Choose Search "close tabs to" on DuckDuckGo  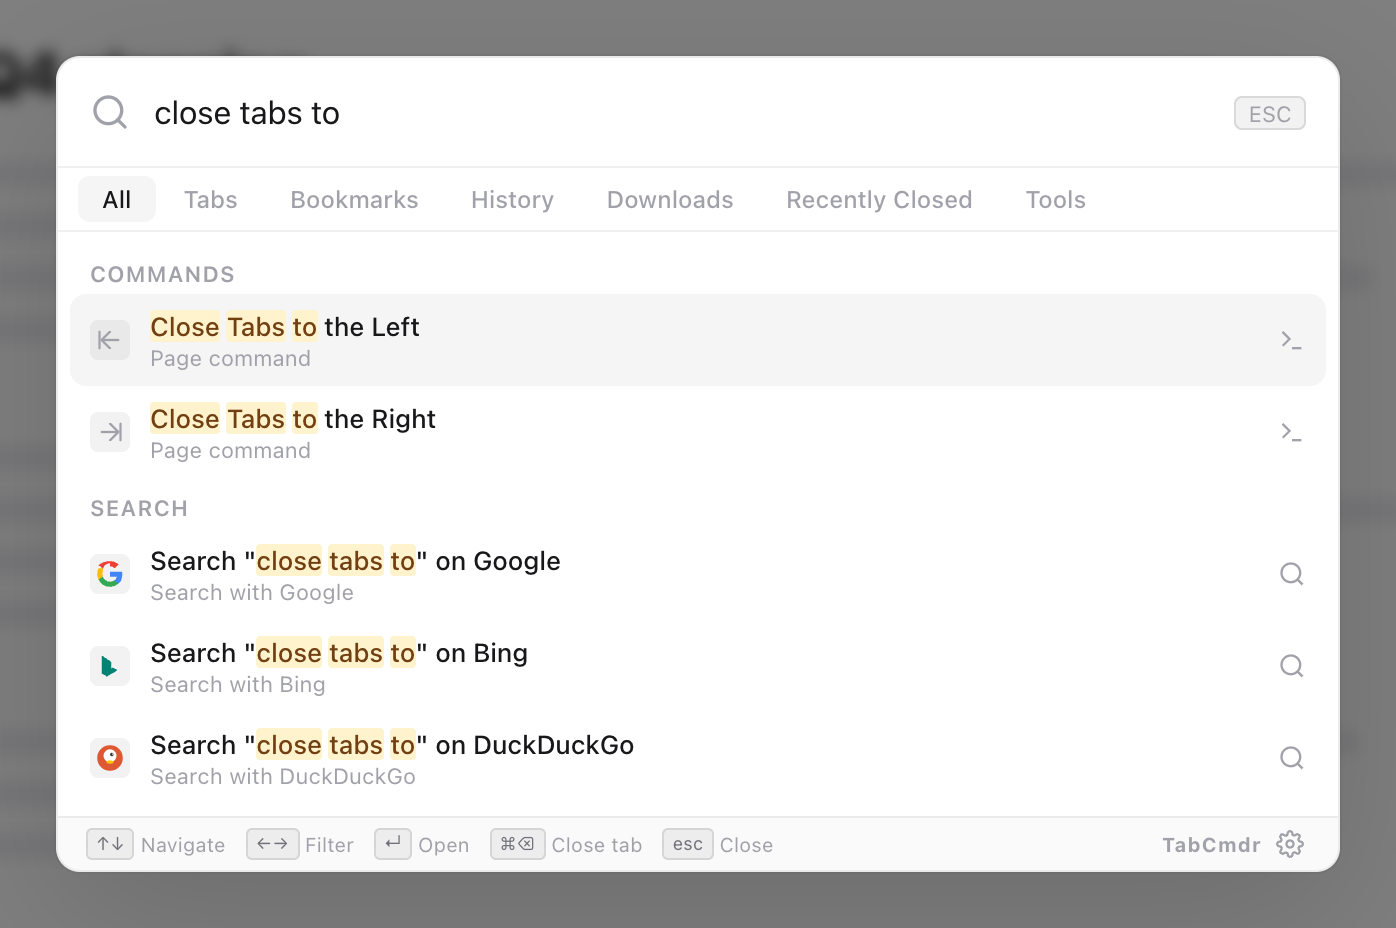698,758
